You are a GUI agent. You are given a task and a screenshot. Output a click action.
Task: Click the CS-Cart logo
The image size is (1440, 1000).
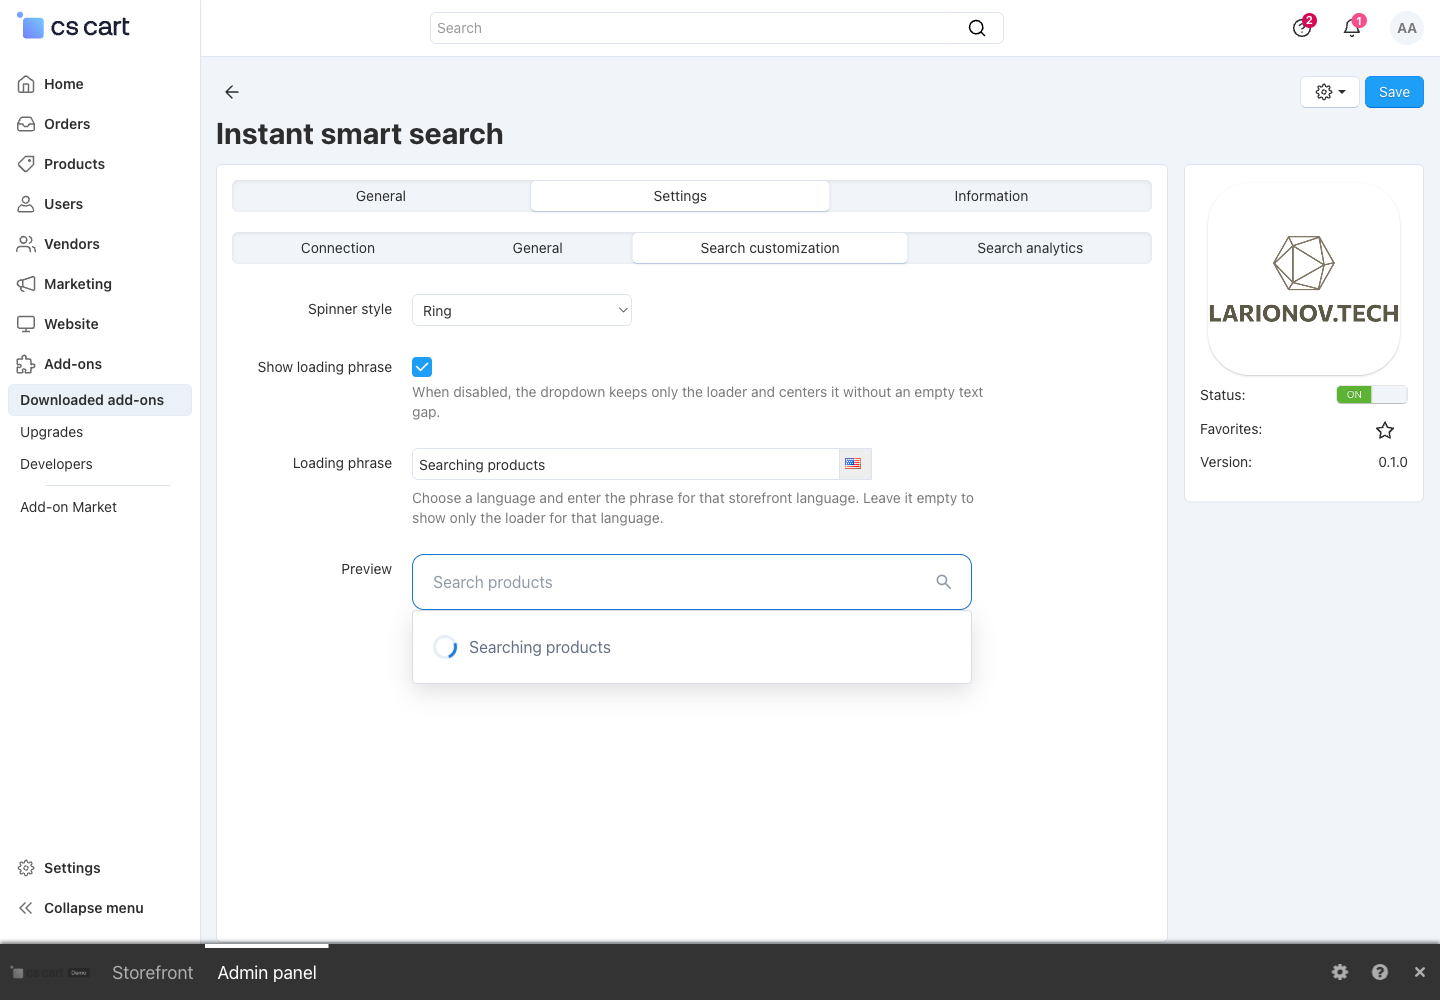coord(73,27)
